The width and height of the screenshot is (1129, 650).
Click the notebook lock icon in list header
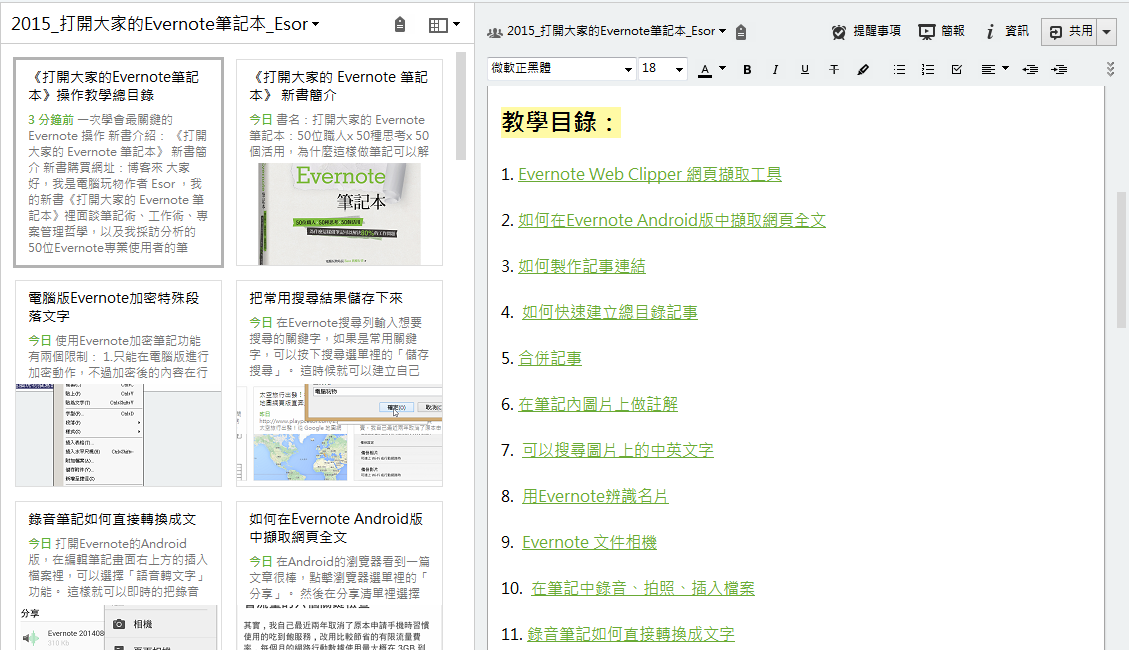(400, 24)
